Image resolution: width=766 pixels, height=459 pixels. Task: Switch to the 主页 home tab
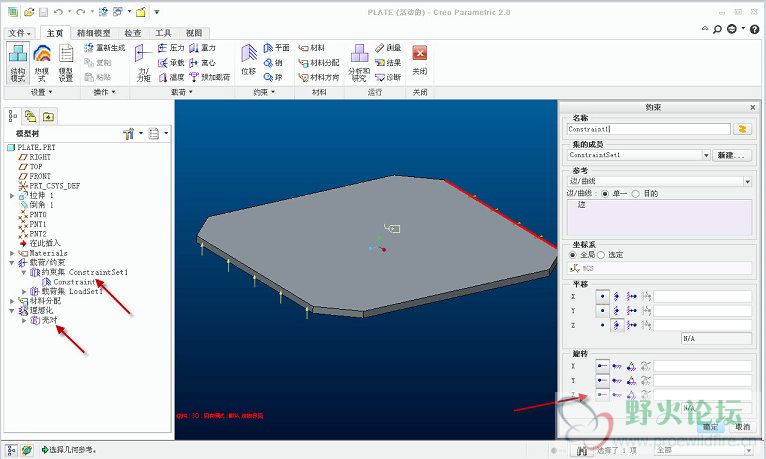pyautogui.click(x=55, y=33)
